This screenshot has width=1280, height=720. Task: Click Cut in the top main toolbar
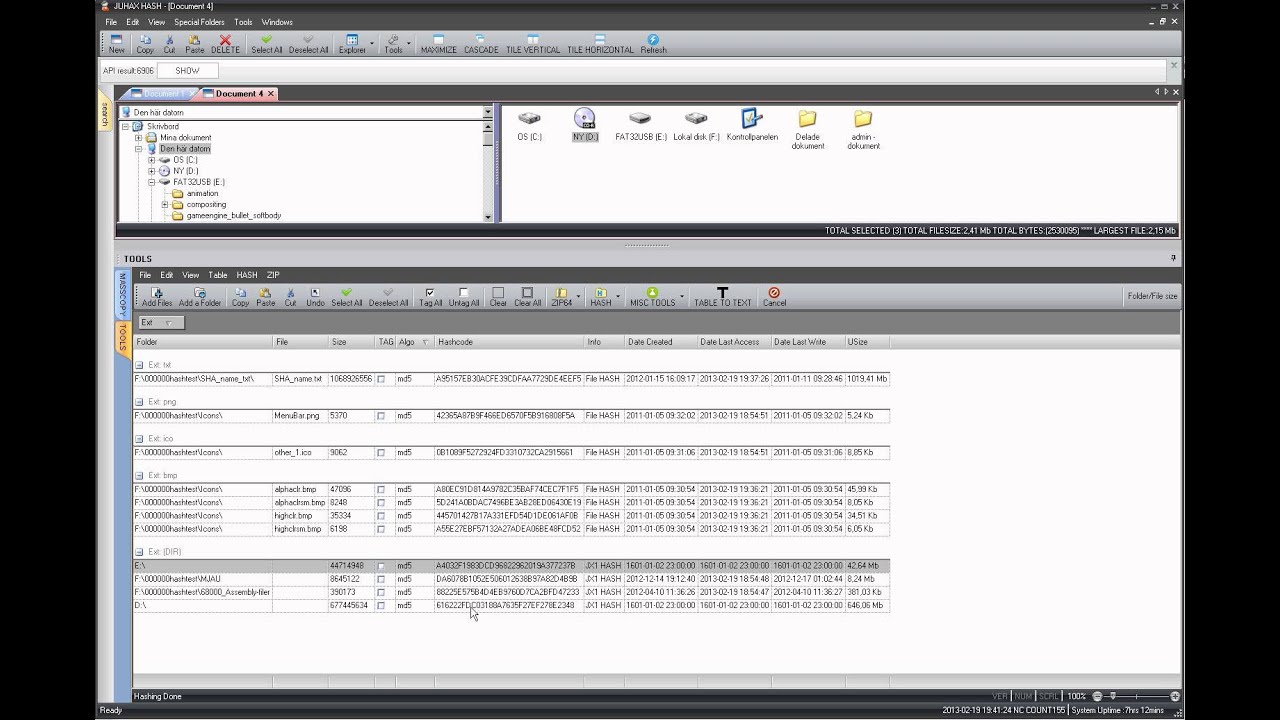[169, 44]
